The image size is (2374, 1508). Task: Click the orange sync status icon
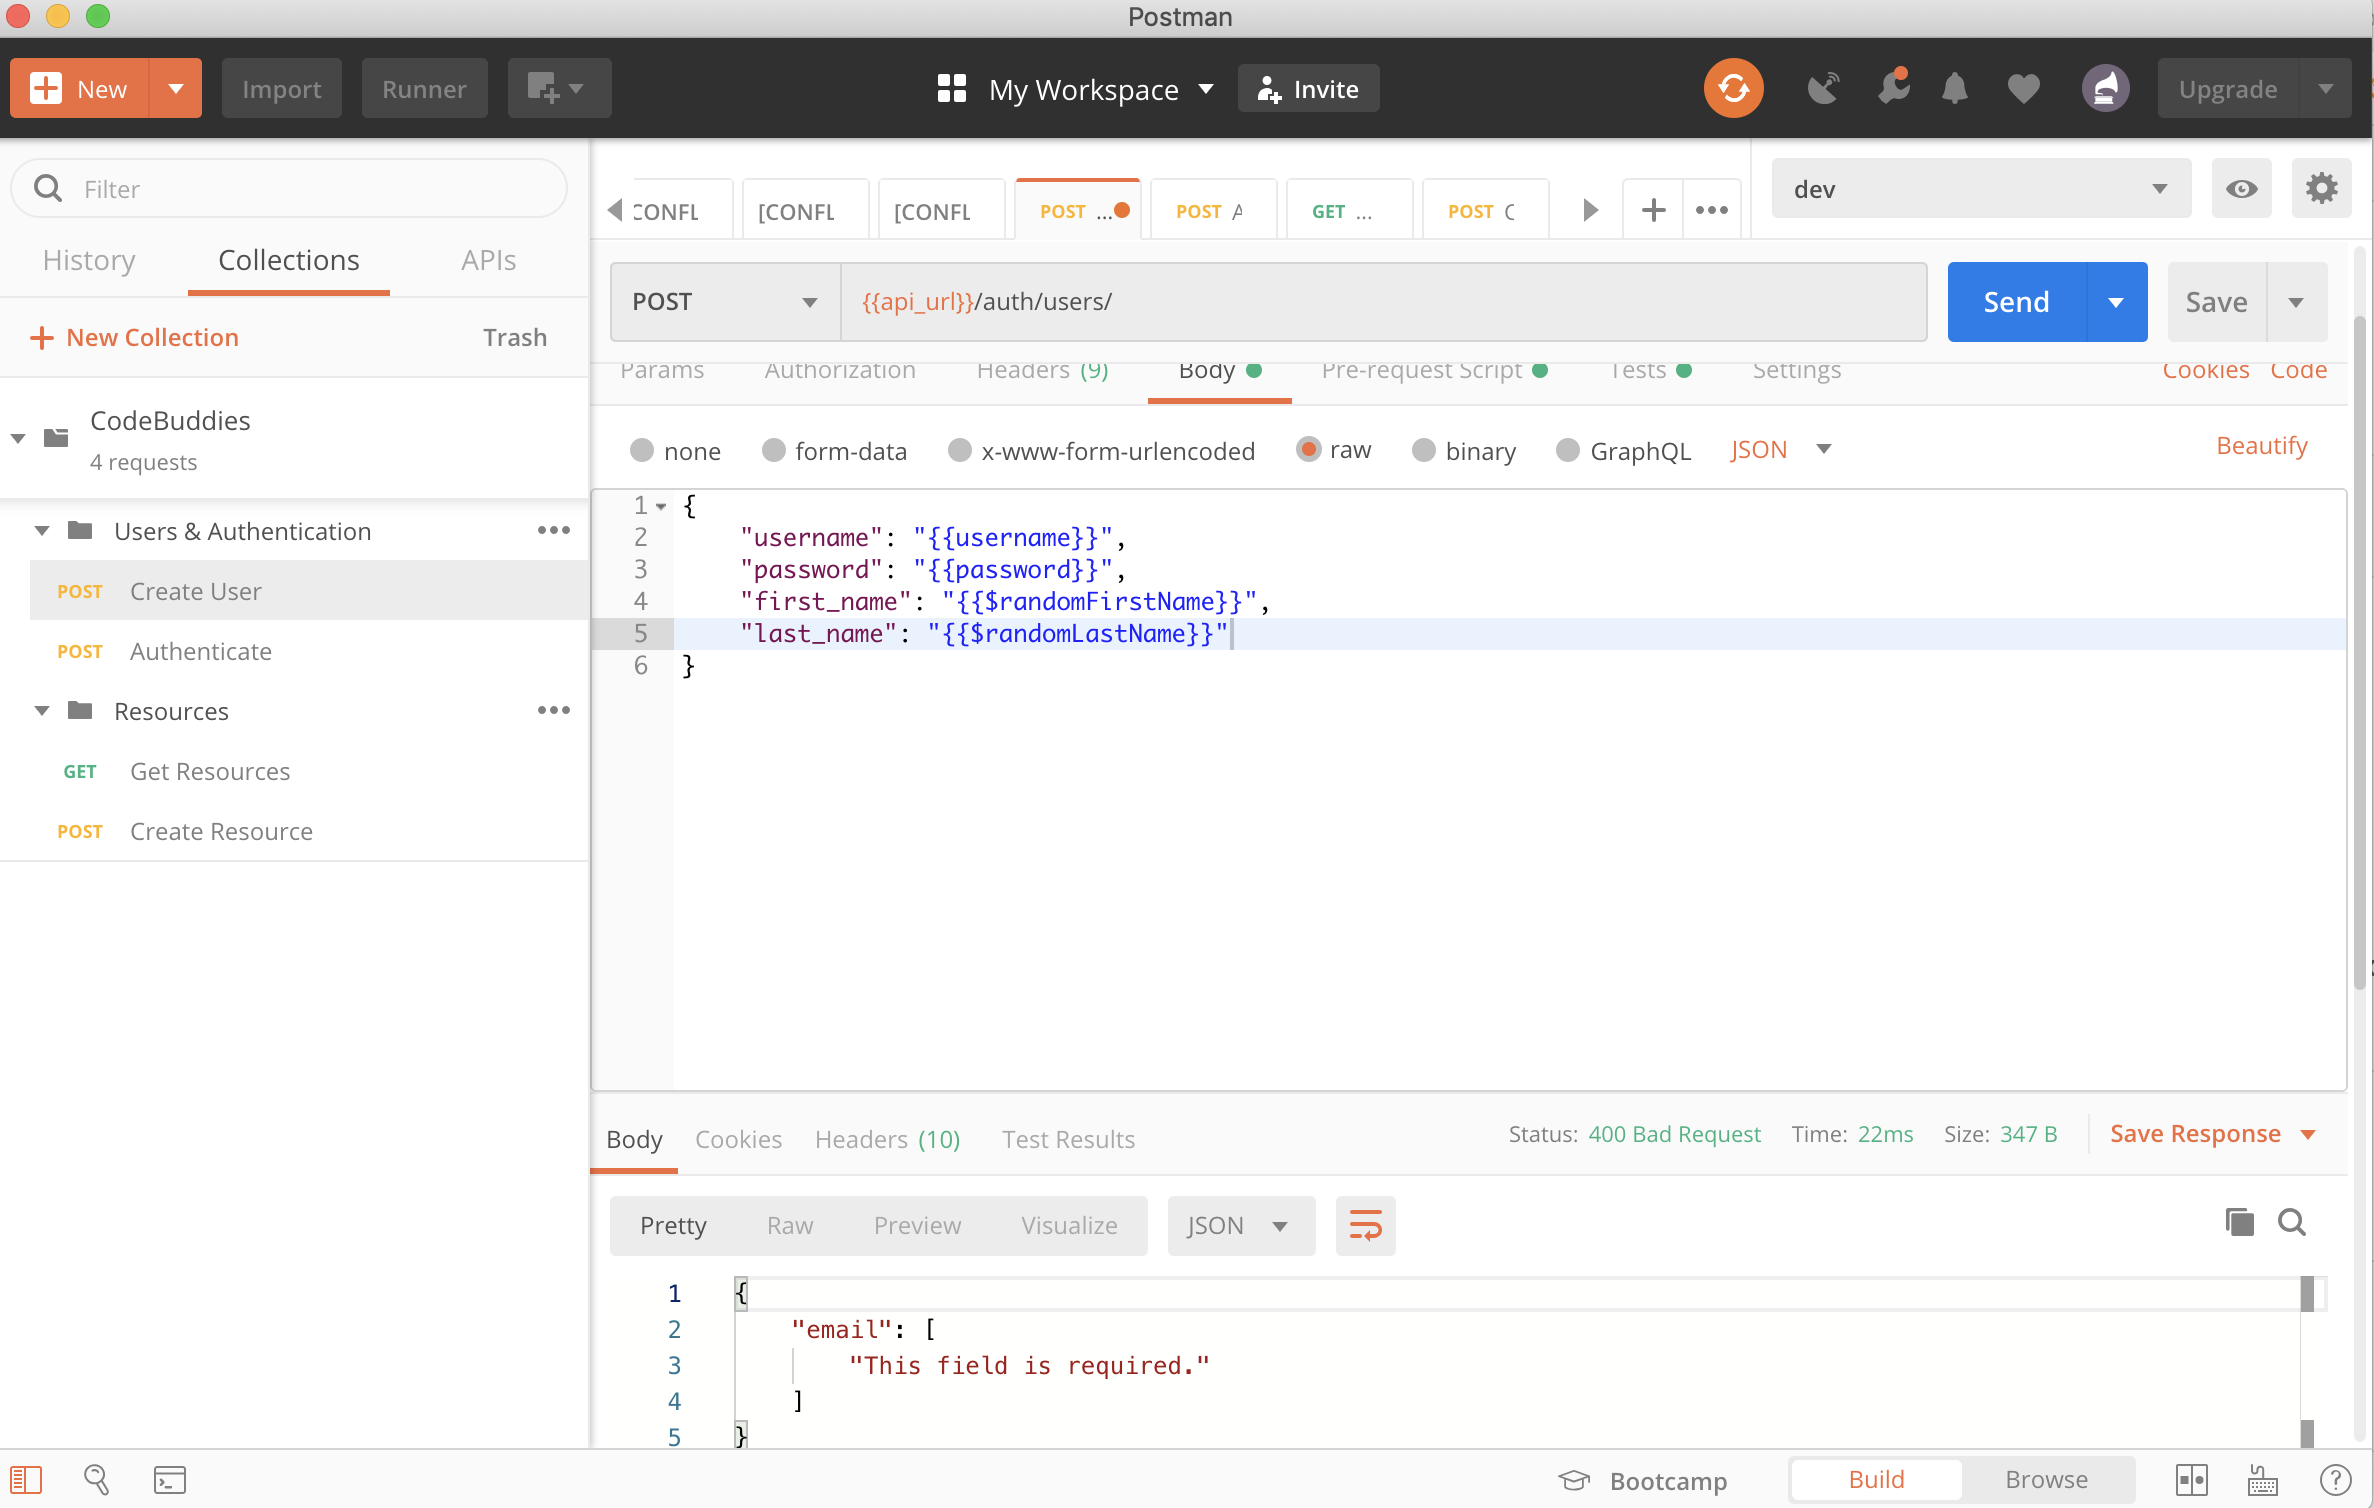click(1733, 89)
